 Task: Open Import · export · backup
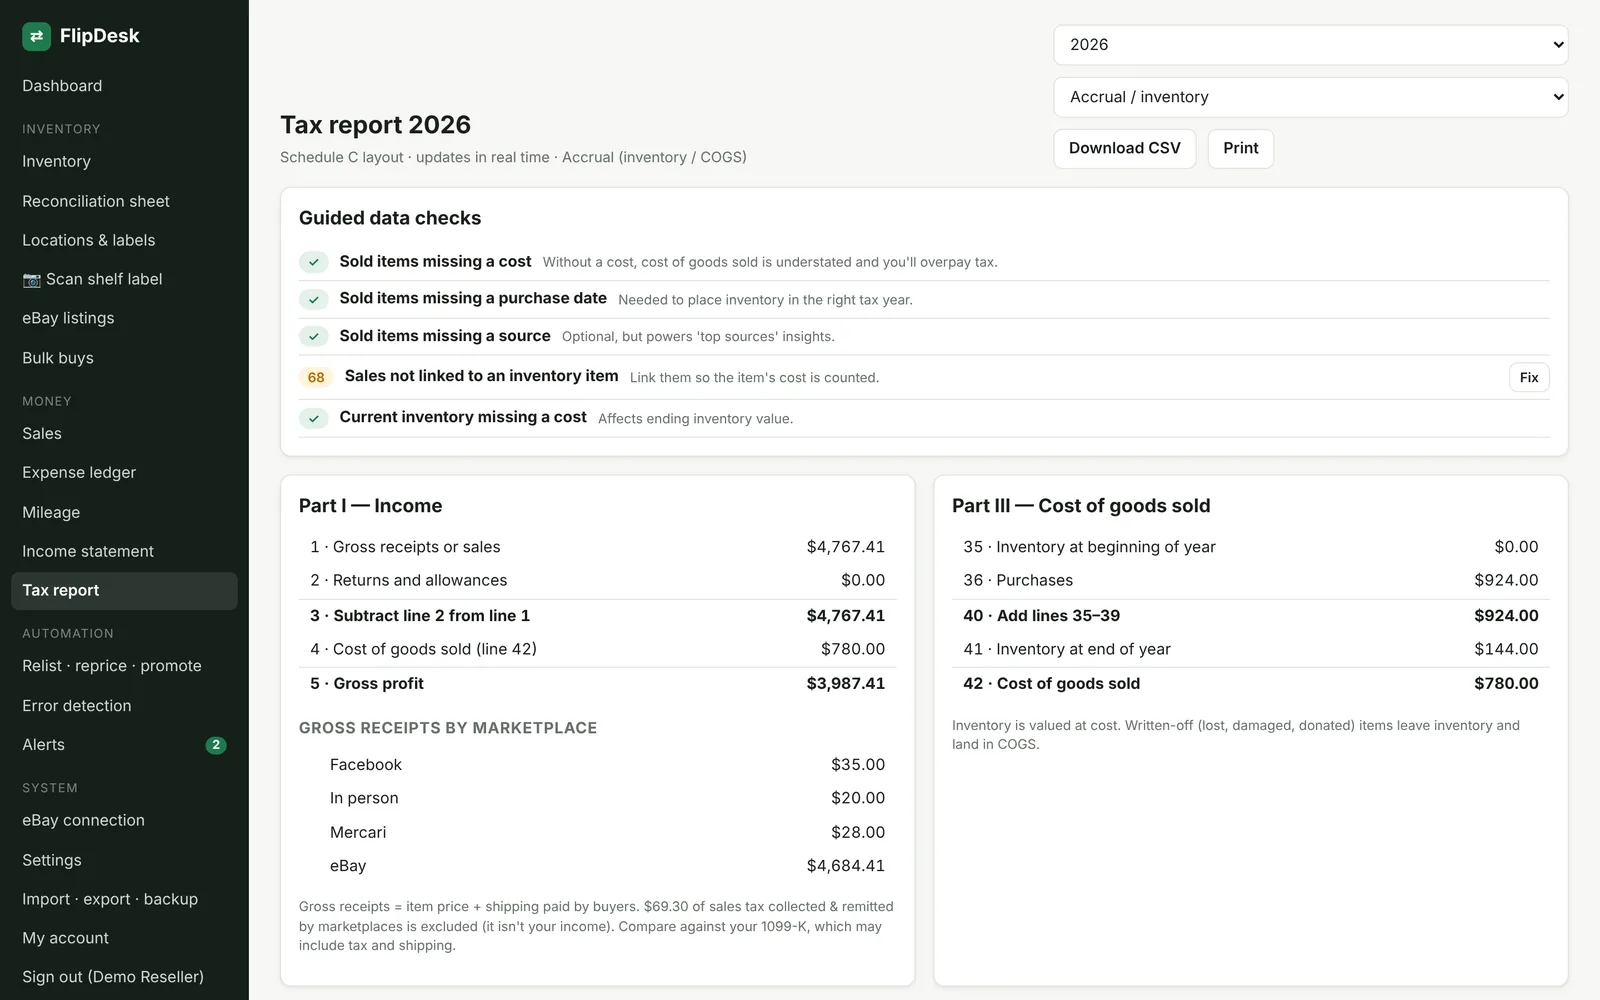point(124,899)
